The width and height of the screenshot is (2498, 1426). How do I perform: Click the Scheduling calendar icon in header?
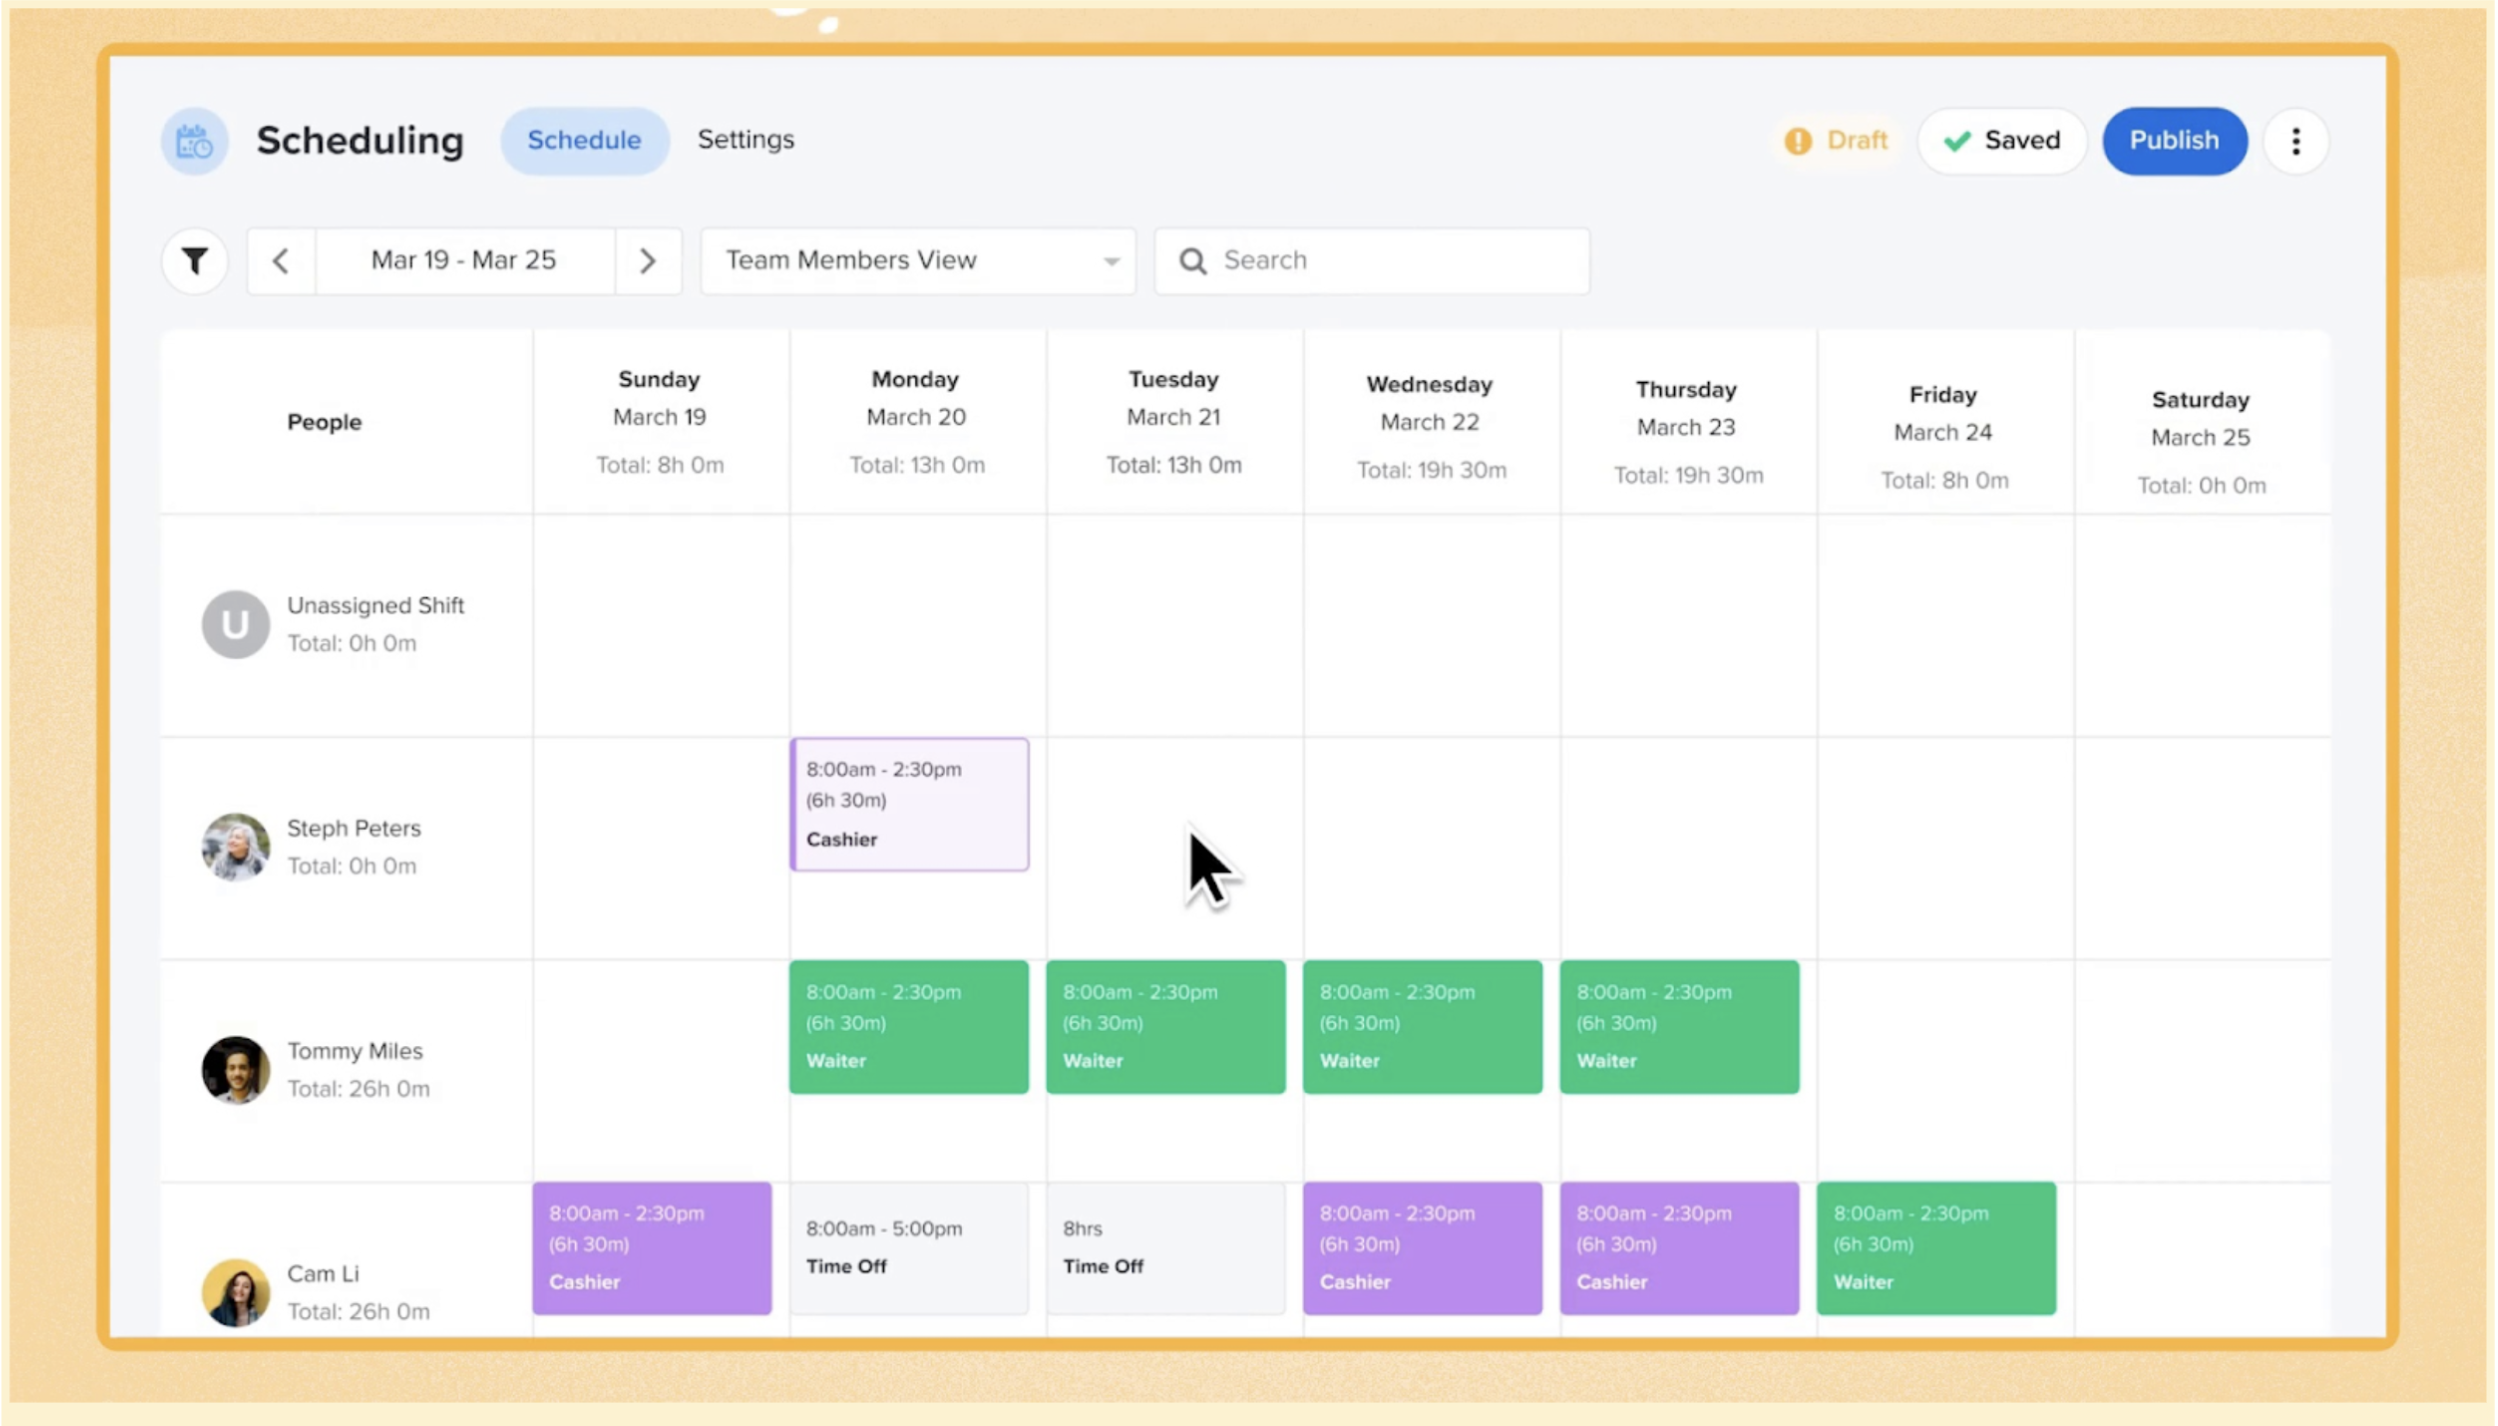pos(194,140)
